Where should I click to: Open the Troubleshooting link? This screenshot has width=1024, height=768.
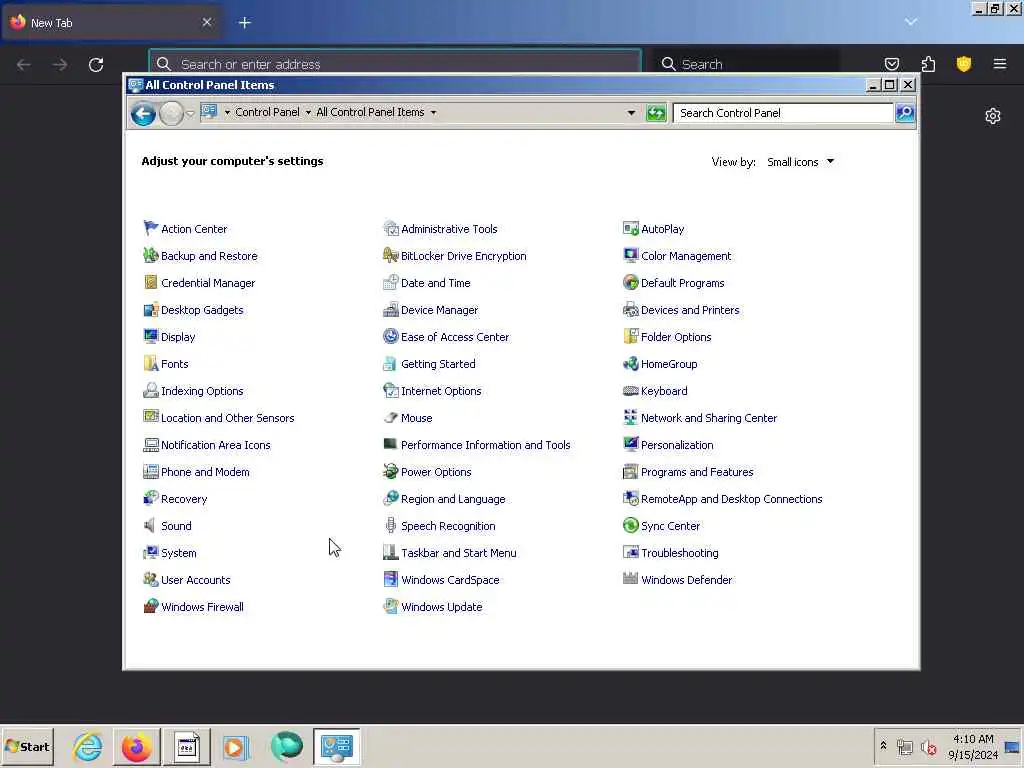pos(679,552)
